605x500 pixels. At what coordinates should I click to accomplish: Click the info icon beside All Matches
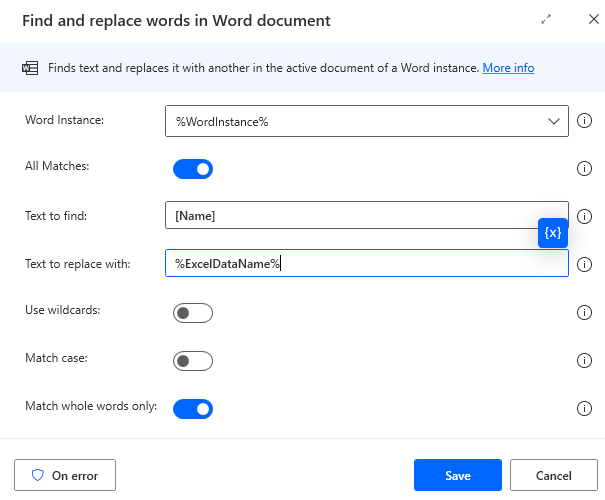[586, 169]
